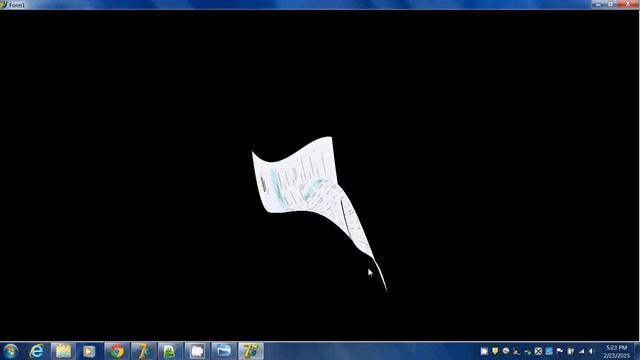Click the Show desktop strip beside clock
This screenshot has height=360, width=640.
[637, 351]
